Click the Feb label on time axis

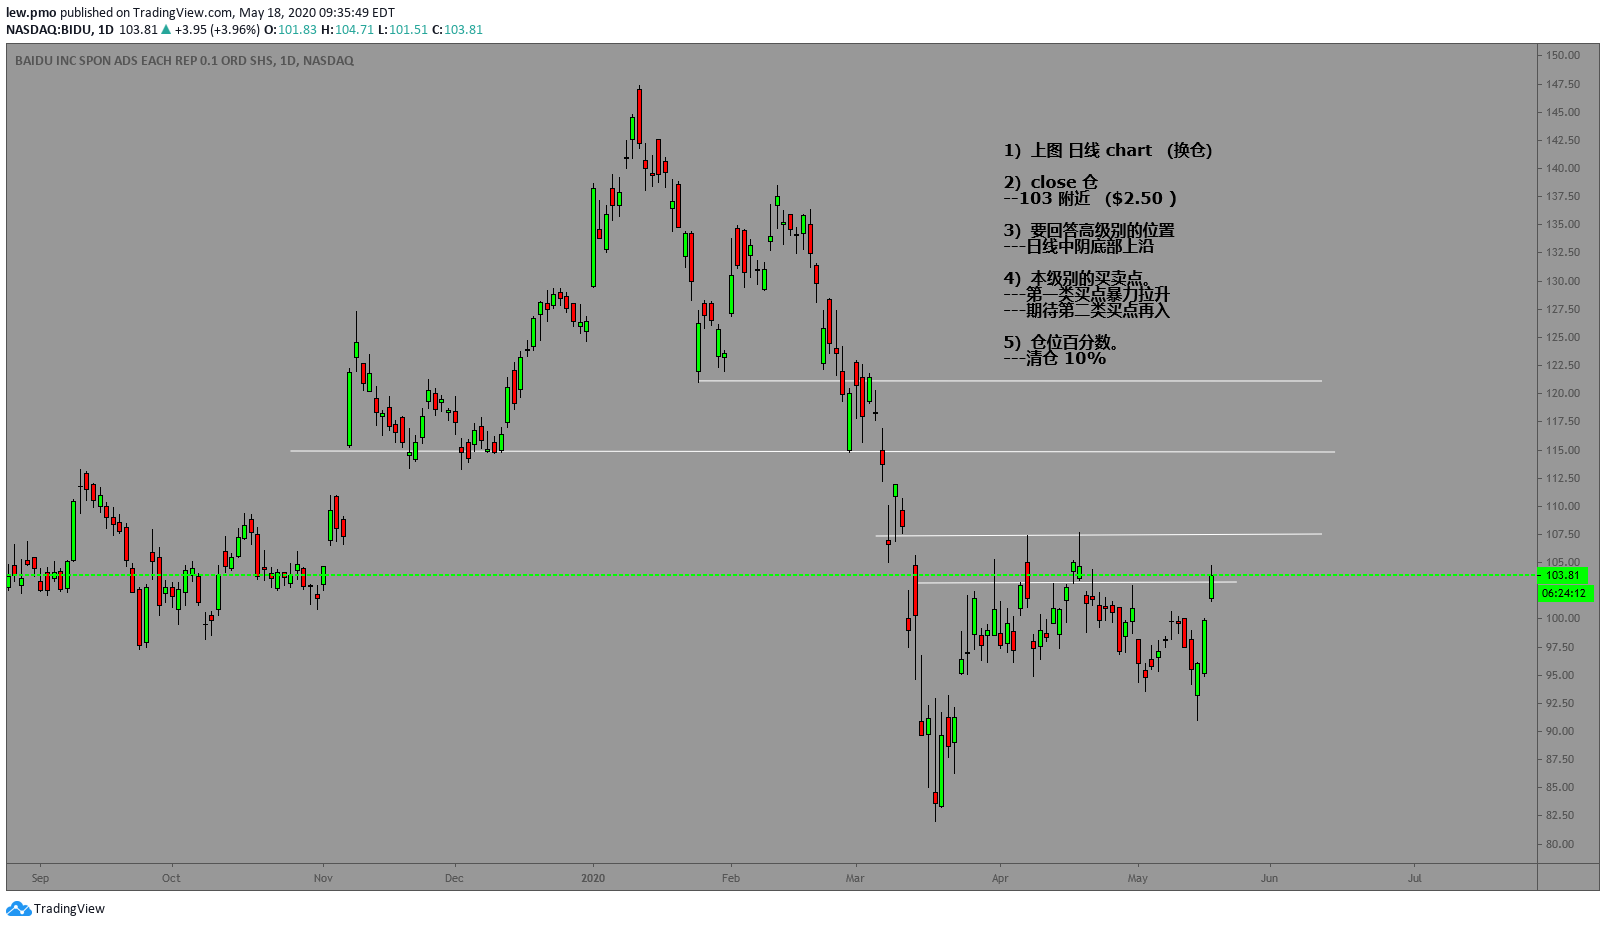731,878
